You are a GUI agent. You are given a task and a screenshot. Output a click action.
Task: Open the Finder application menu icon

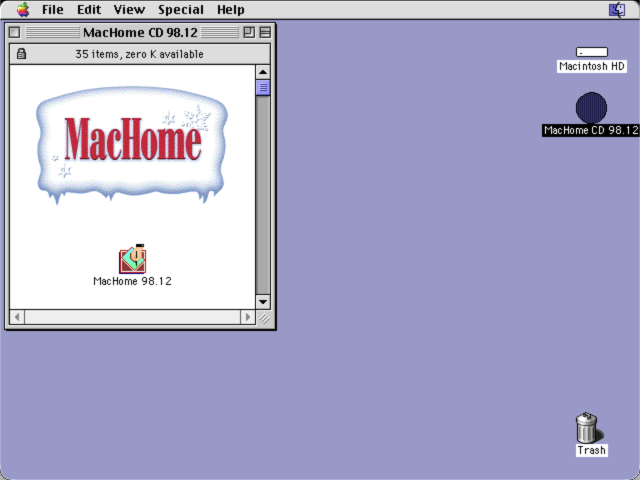click(617, 9)
